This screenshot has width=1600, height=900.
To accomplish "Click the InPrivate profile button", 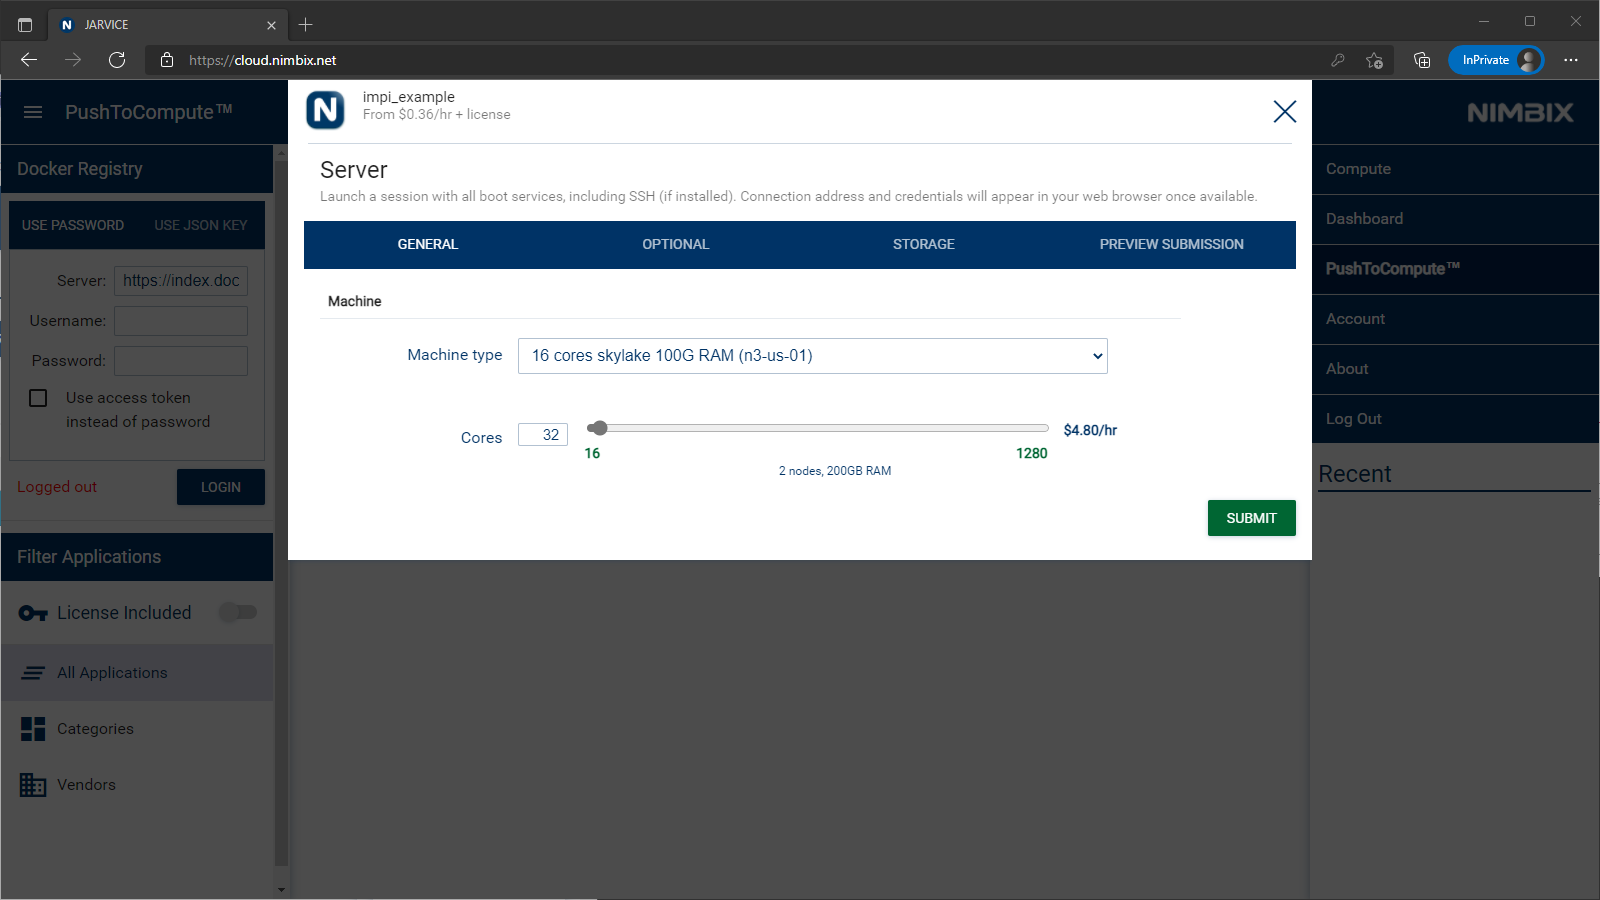I will pyautogui.click(x=1496, y=60).
